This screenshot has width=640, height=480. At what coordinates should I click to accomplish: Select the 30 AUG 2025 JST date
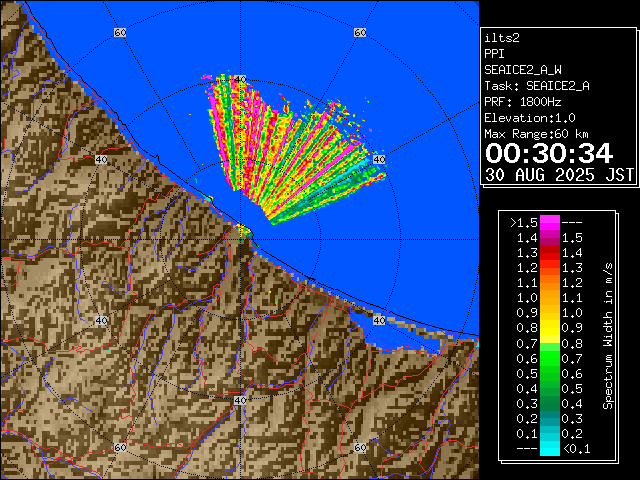[x=559, y=174]
